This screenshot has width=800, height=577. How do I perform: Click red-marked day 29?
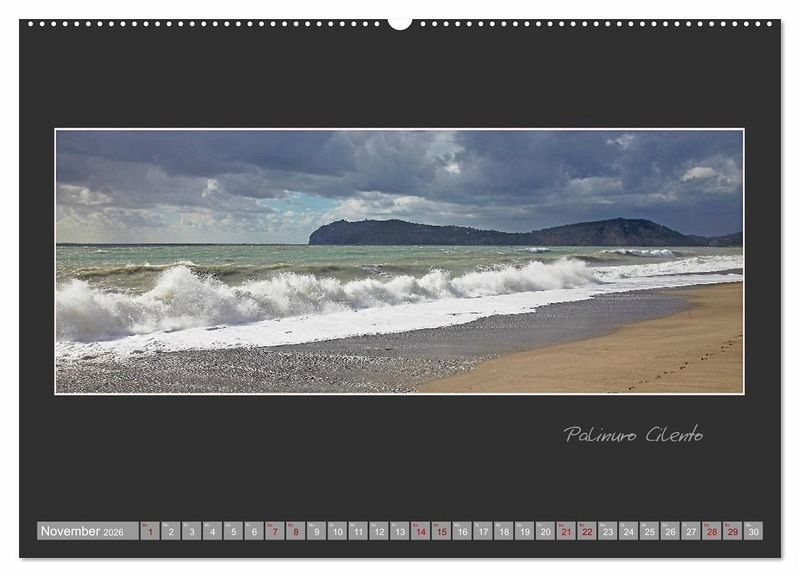click(x=732, y=531)
